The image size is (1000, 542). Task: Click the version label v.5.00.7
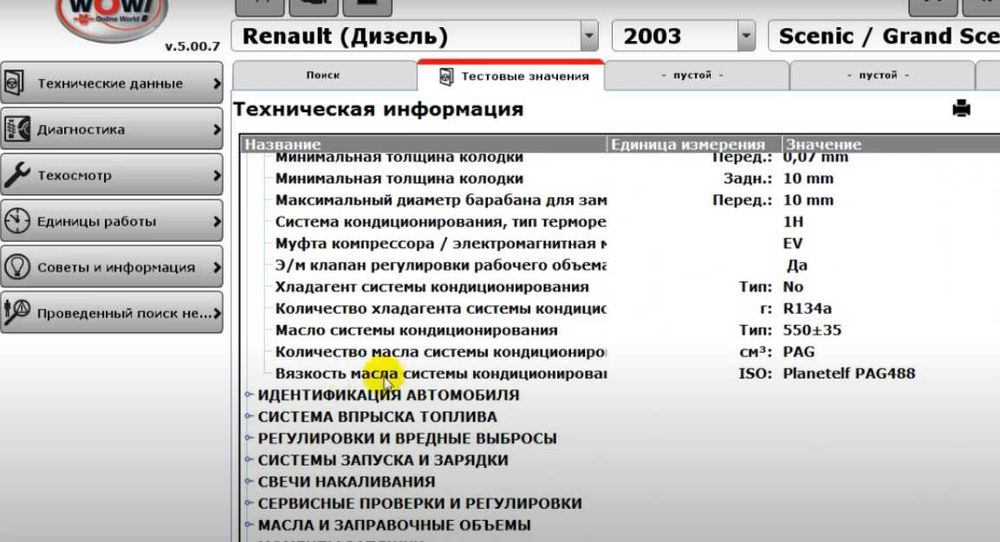click(192, 47)
